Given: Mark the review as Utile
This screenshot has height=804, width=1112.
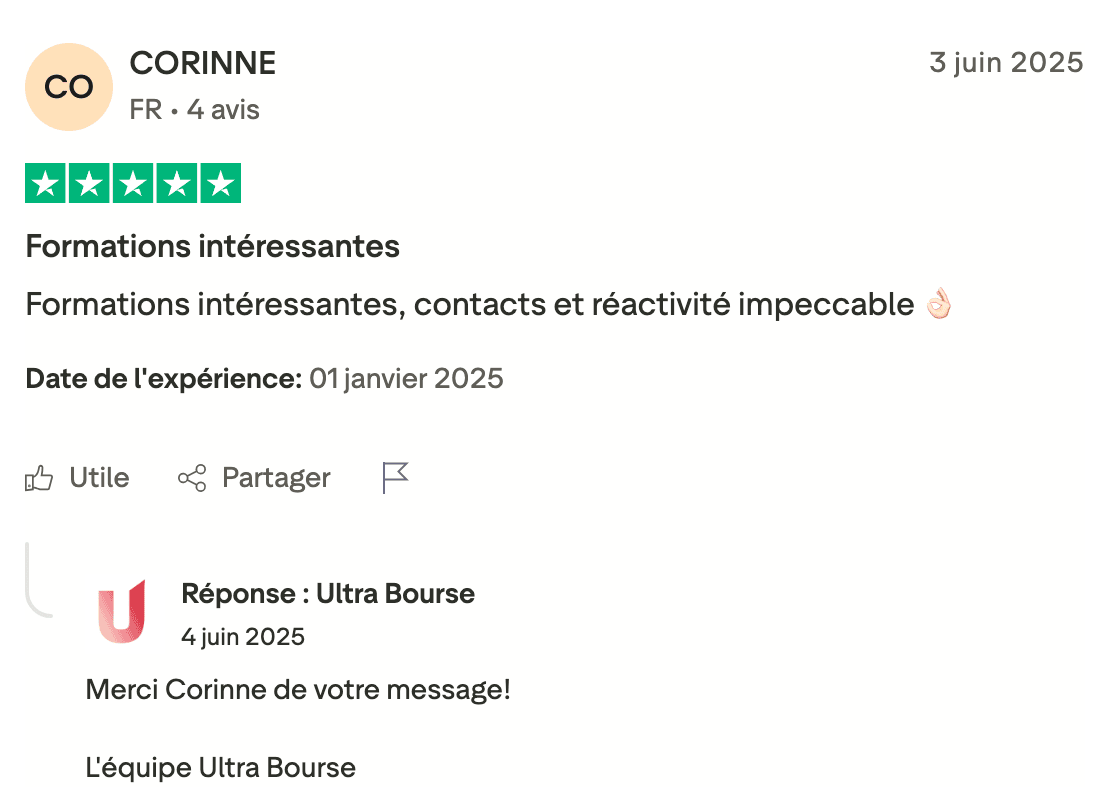Looking at the screenshot, I should [x=99, y=478].
